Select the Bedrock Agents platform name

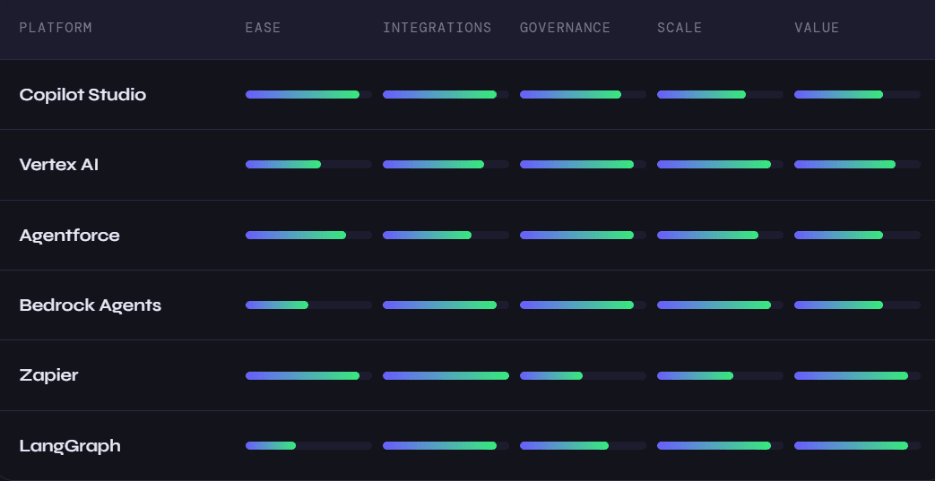pyautogui.click(x=90, y=305)
